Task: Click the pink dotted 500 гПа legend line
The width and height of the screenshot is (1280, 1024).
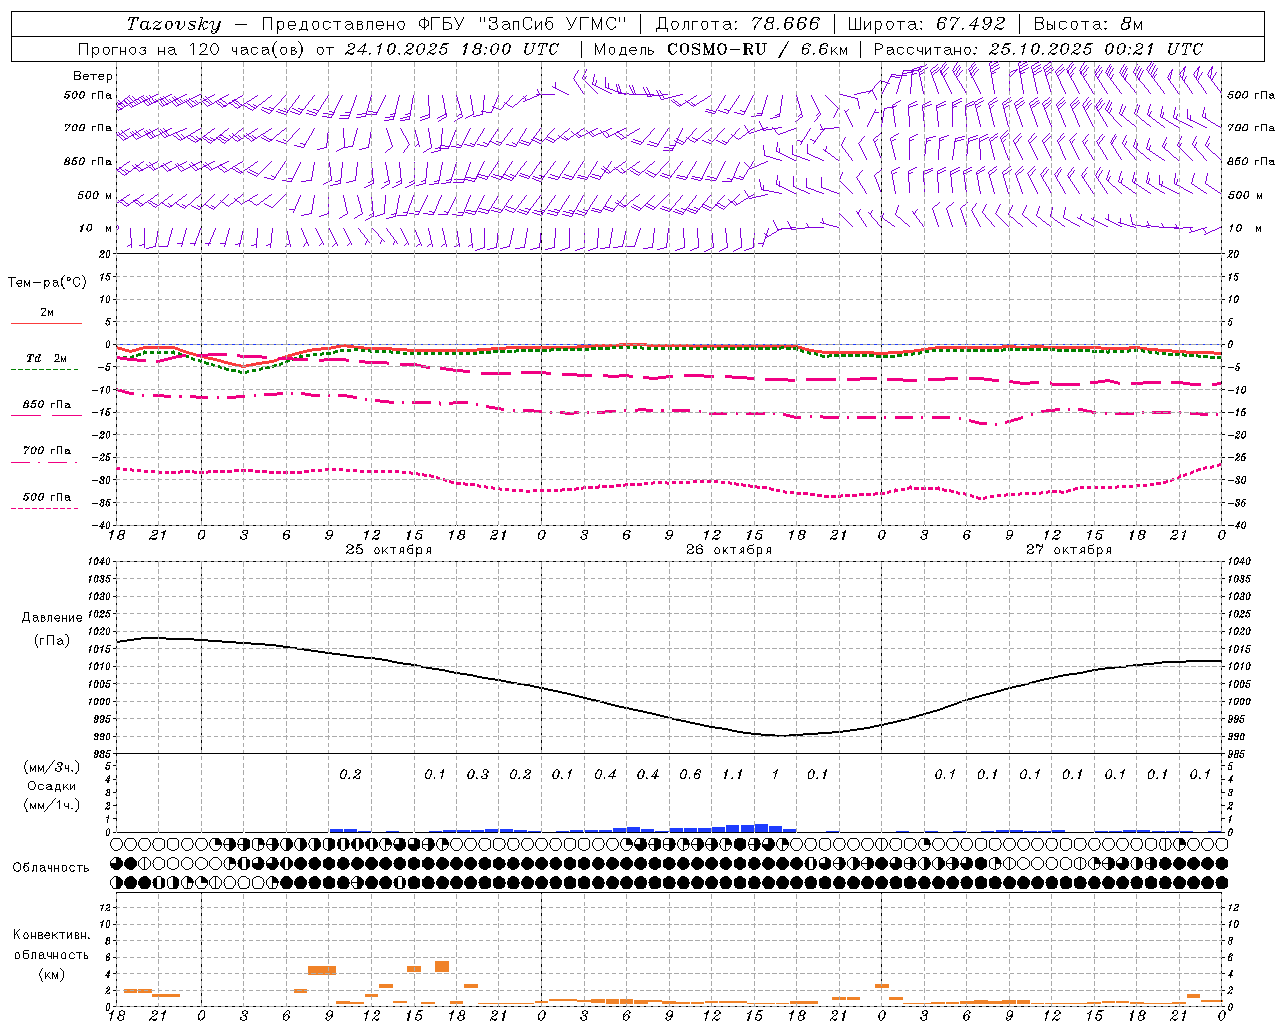Action: (x=44, y=508)
